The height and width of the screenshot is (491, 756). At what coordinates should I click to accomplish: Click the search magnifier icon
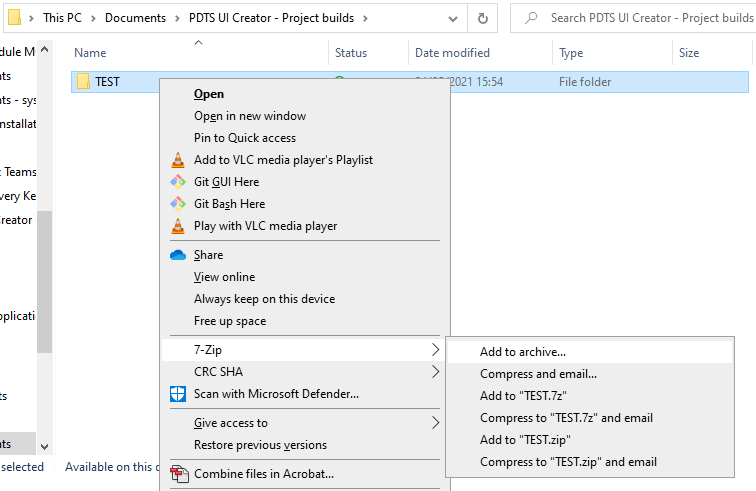click(531, 18)
